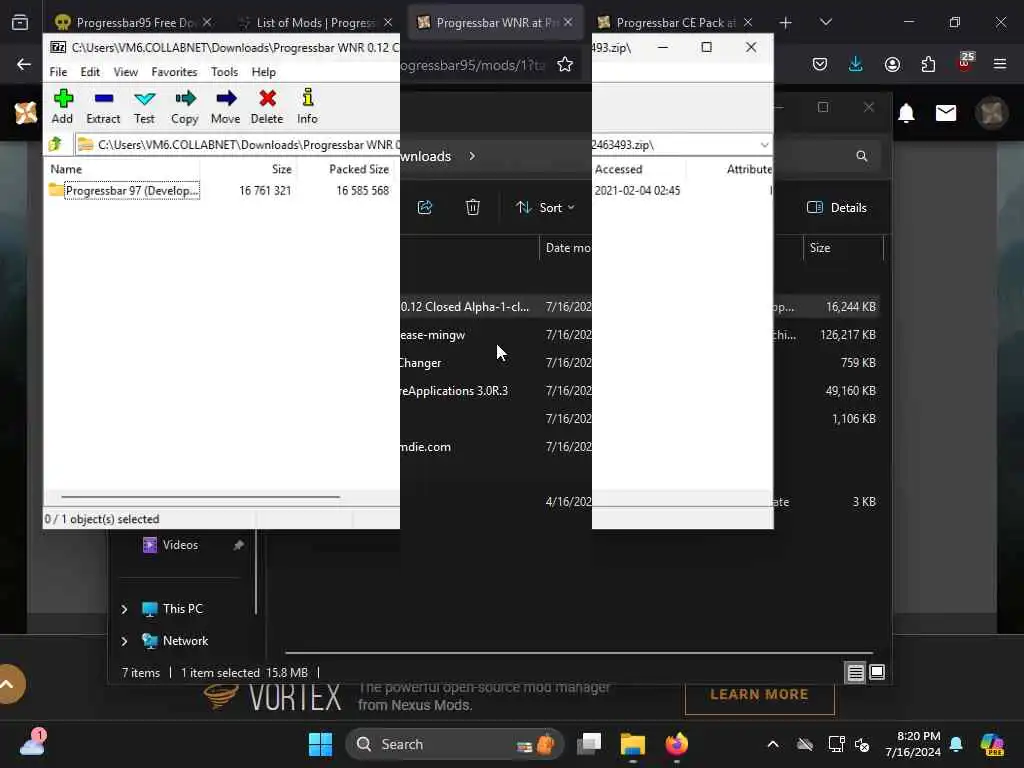1024x768 pixels.
Task: Open the Edit menu in 7-Zip
Action: click(90, 72)
